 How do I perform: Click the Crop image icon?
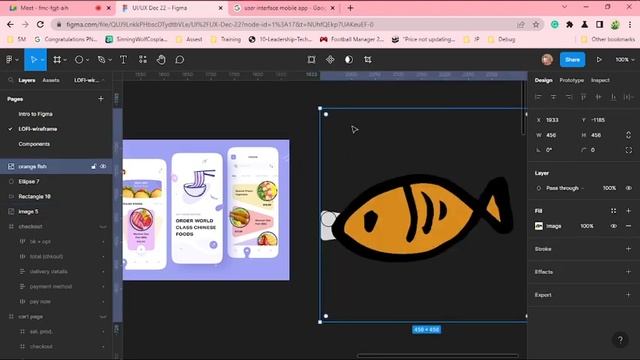(368, 60)
